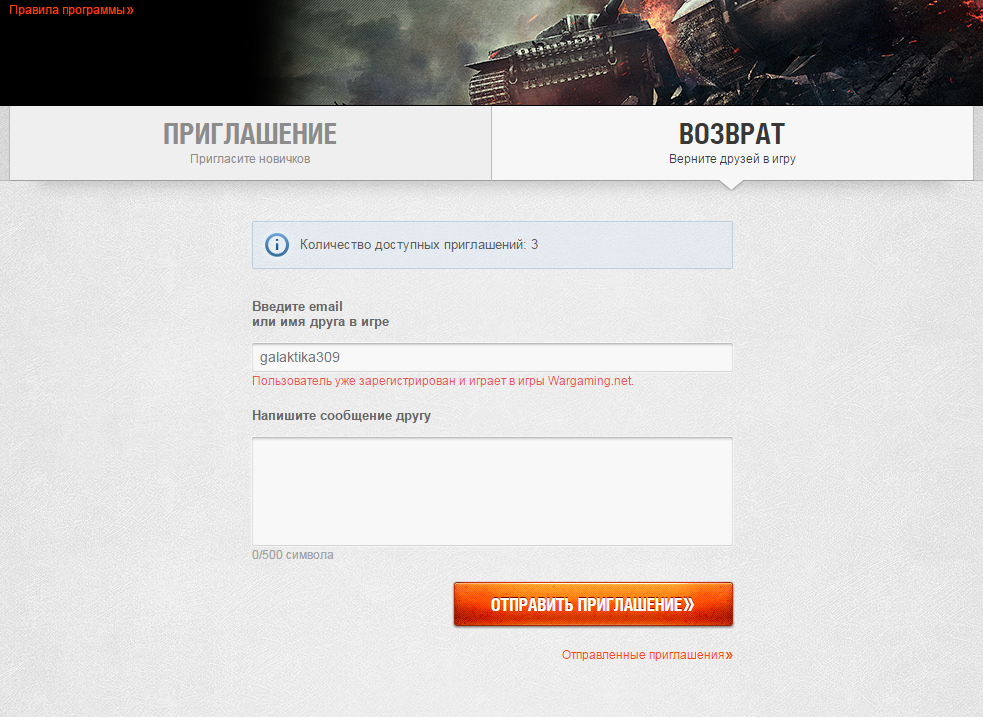983x717 pixels.
Task: Click the available invitations count text
Action: (x=419, y=244)
